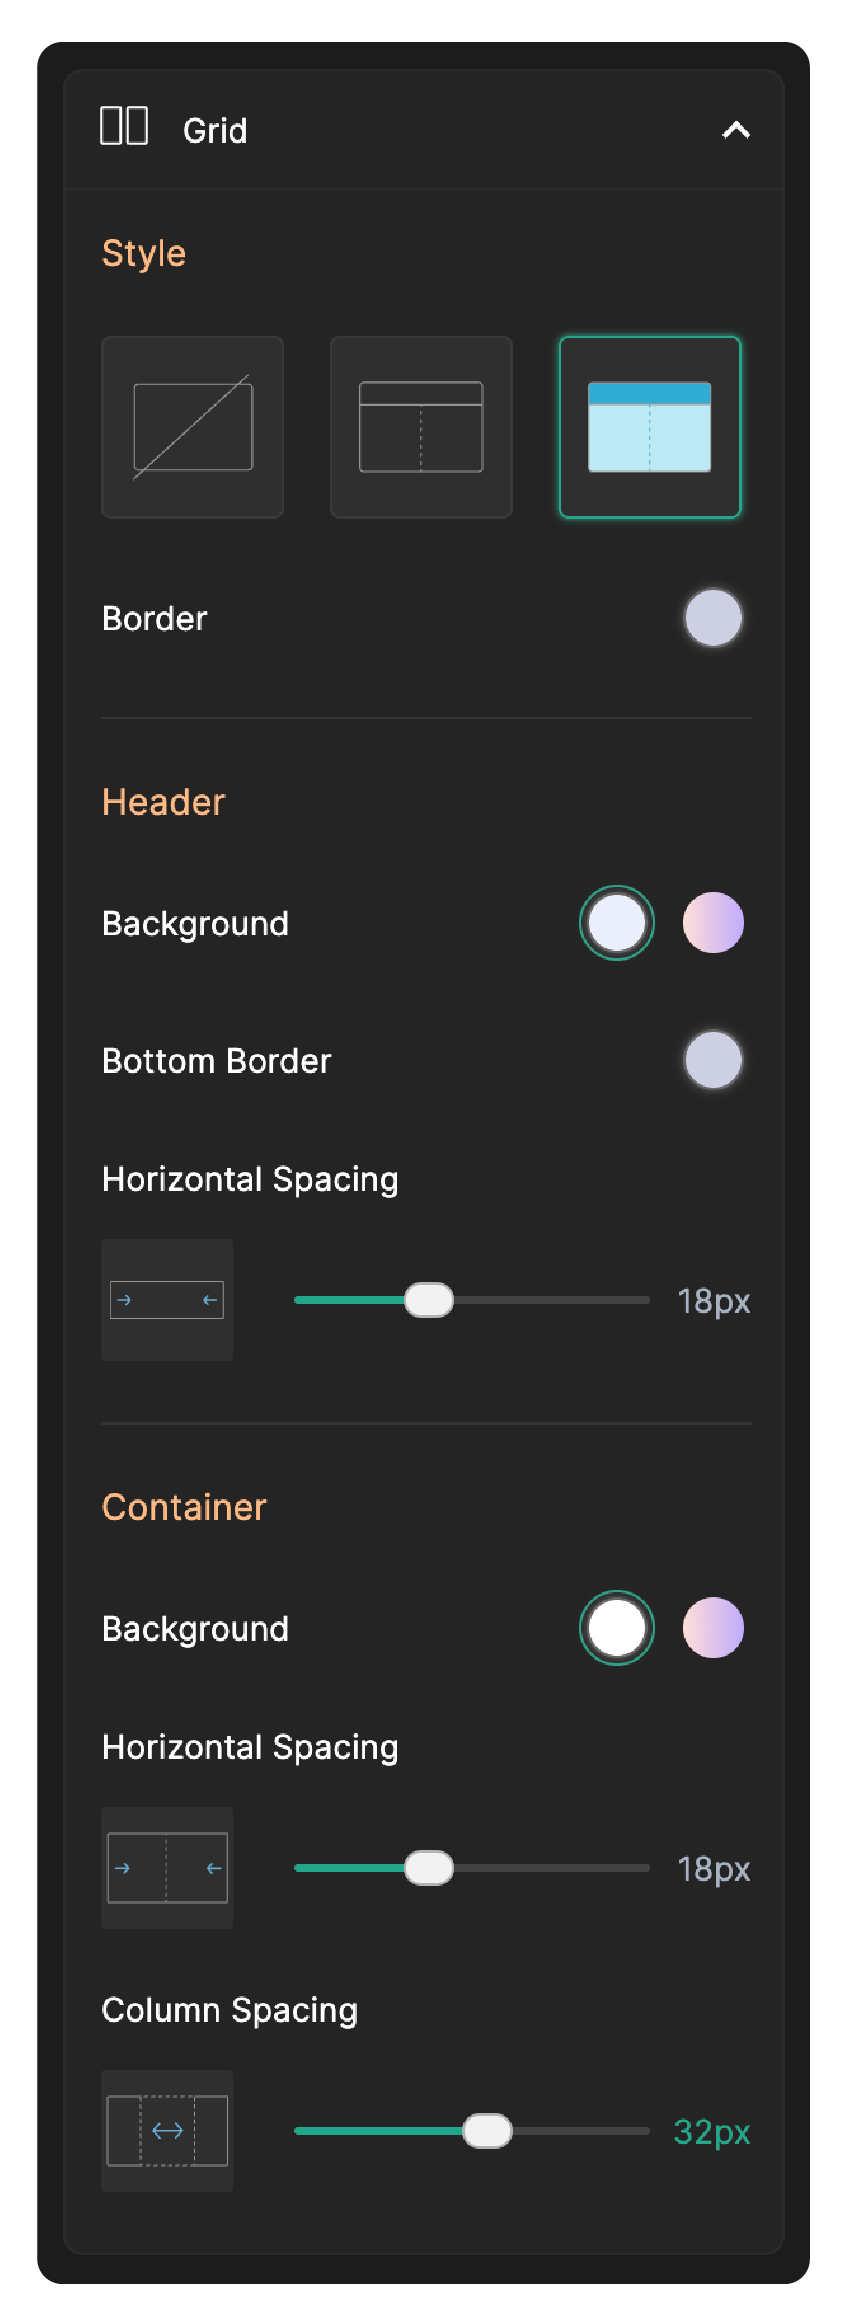This screenshot has width=848, height=2321.
Task: Choose solid white Container Background
Action: [617, 1628]
